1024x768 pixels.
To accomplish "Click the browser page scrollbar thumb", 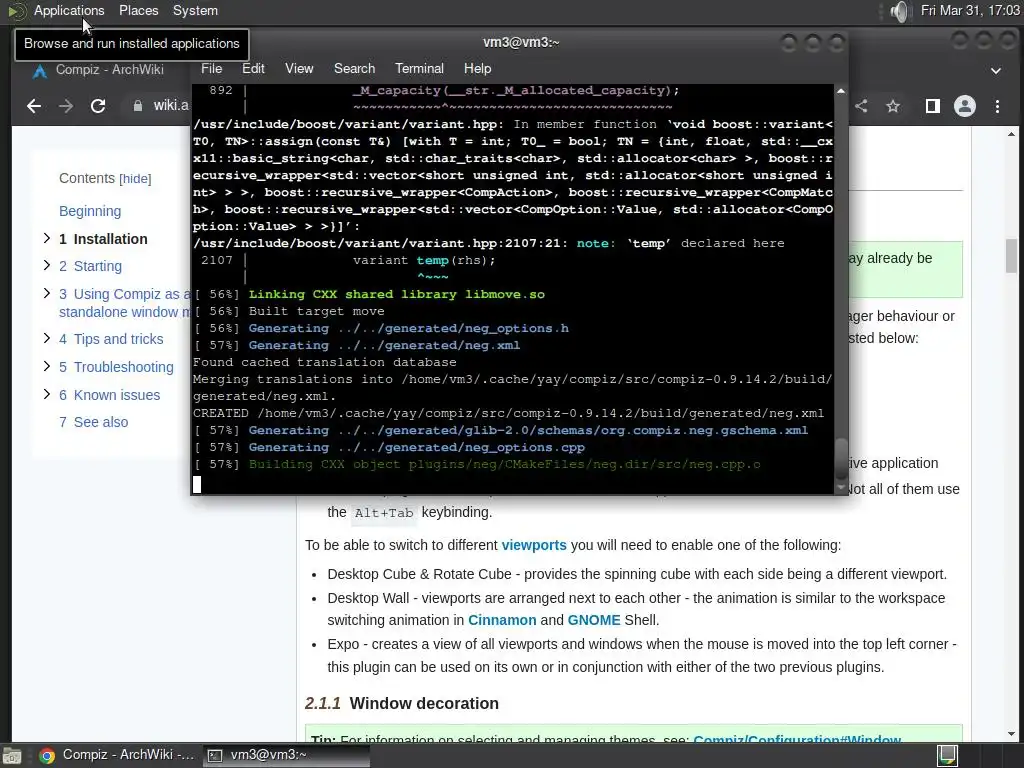I will tap(1011, 256).
